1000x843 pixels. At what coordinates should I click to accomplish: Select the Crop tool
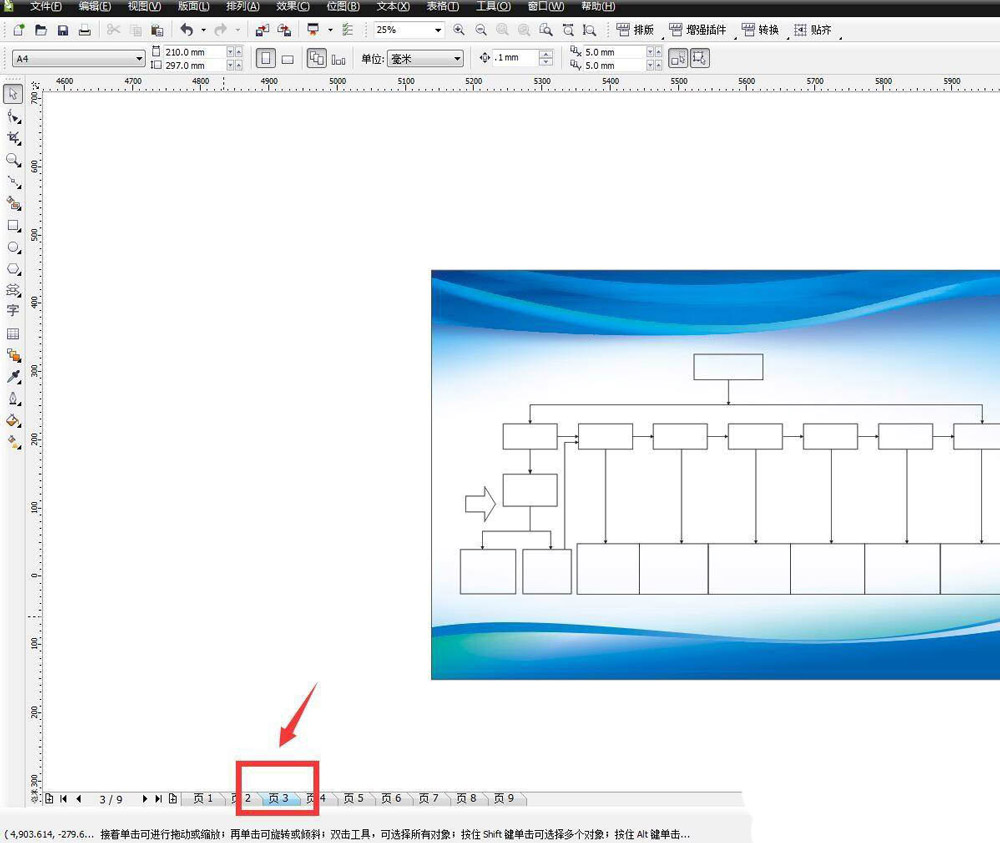point(13,138)
